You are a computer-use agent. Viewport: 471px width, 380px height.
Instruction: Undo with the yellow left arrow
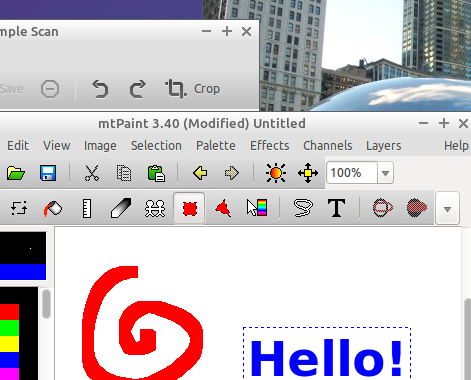click(x=200, y=173)
